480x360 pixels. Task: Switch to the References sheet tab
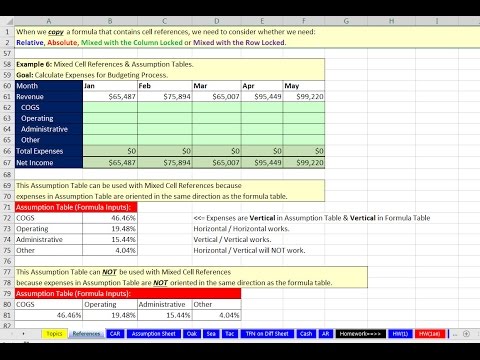(x=86, y=334)
